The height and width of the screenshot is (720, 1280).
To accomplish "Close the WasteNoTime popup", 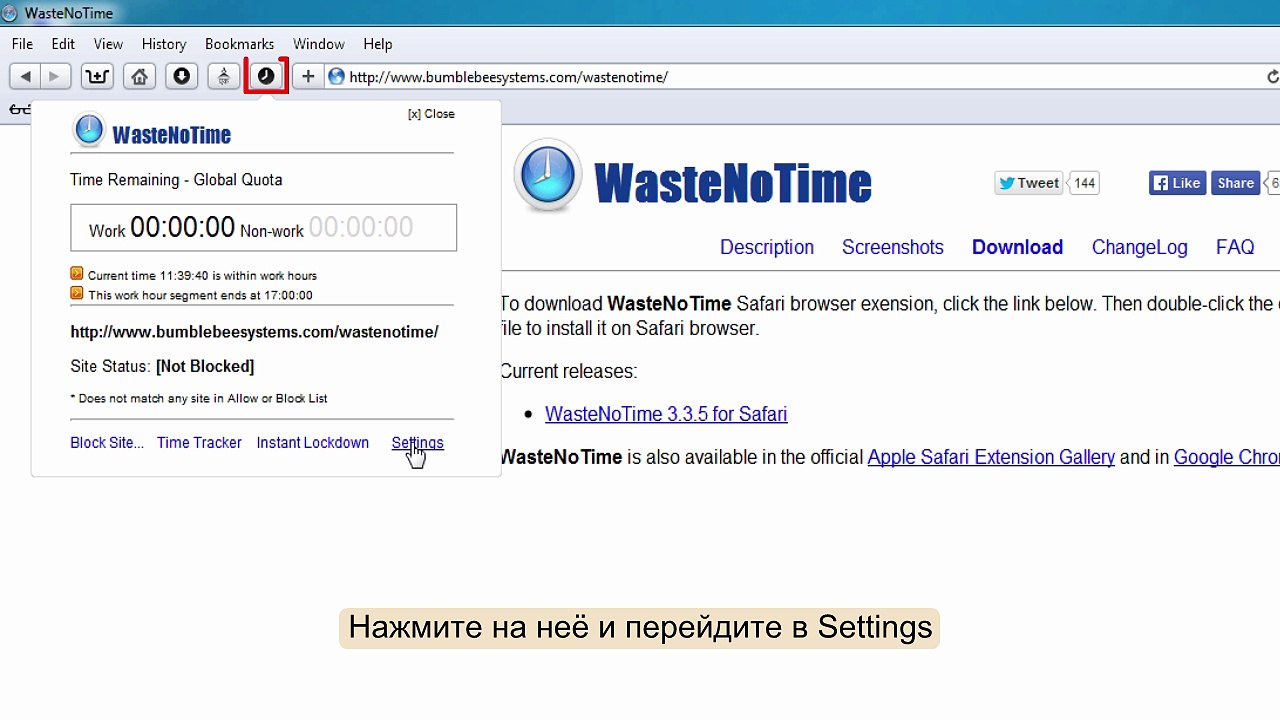I will pyautogui.click(x=431, y=114).
